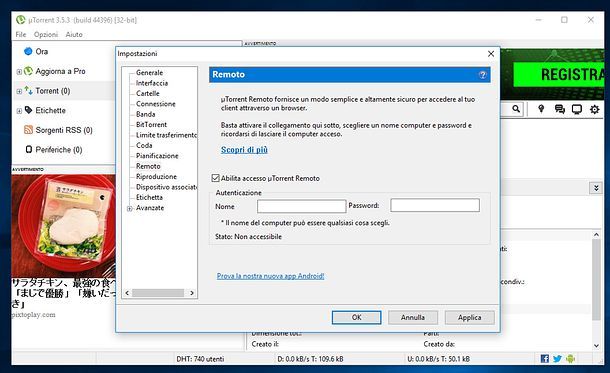This screenshot has width=610, height=373.
Task: Click the Sorgenti RSS (0) sidebar label
Action: pyautogui.click(x=64, y=130)
